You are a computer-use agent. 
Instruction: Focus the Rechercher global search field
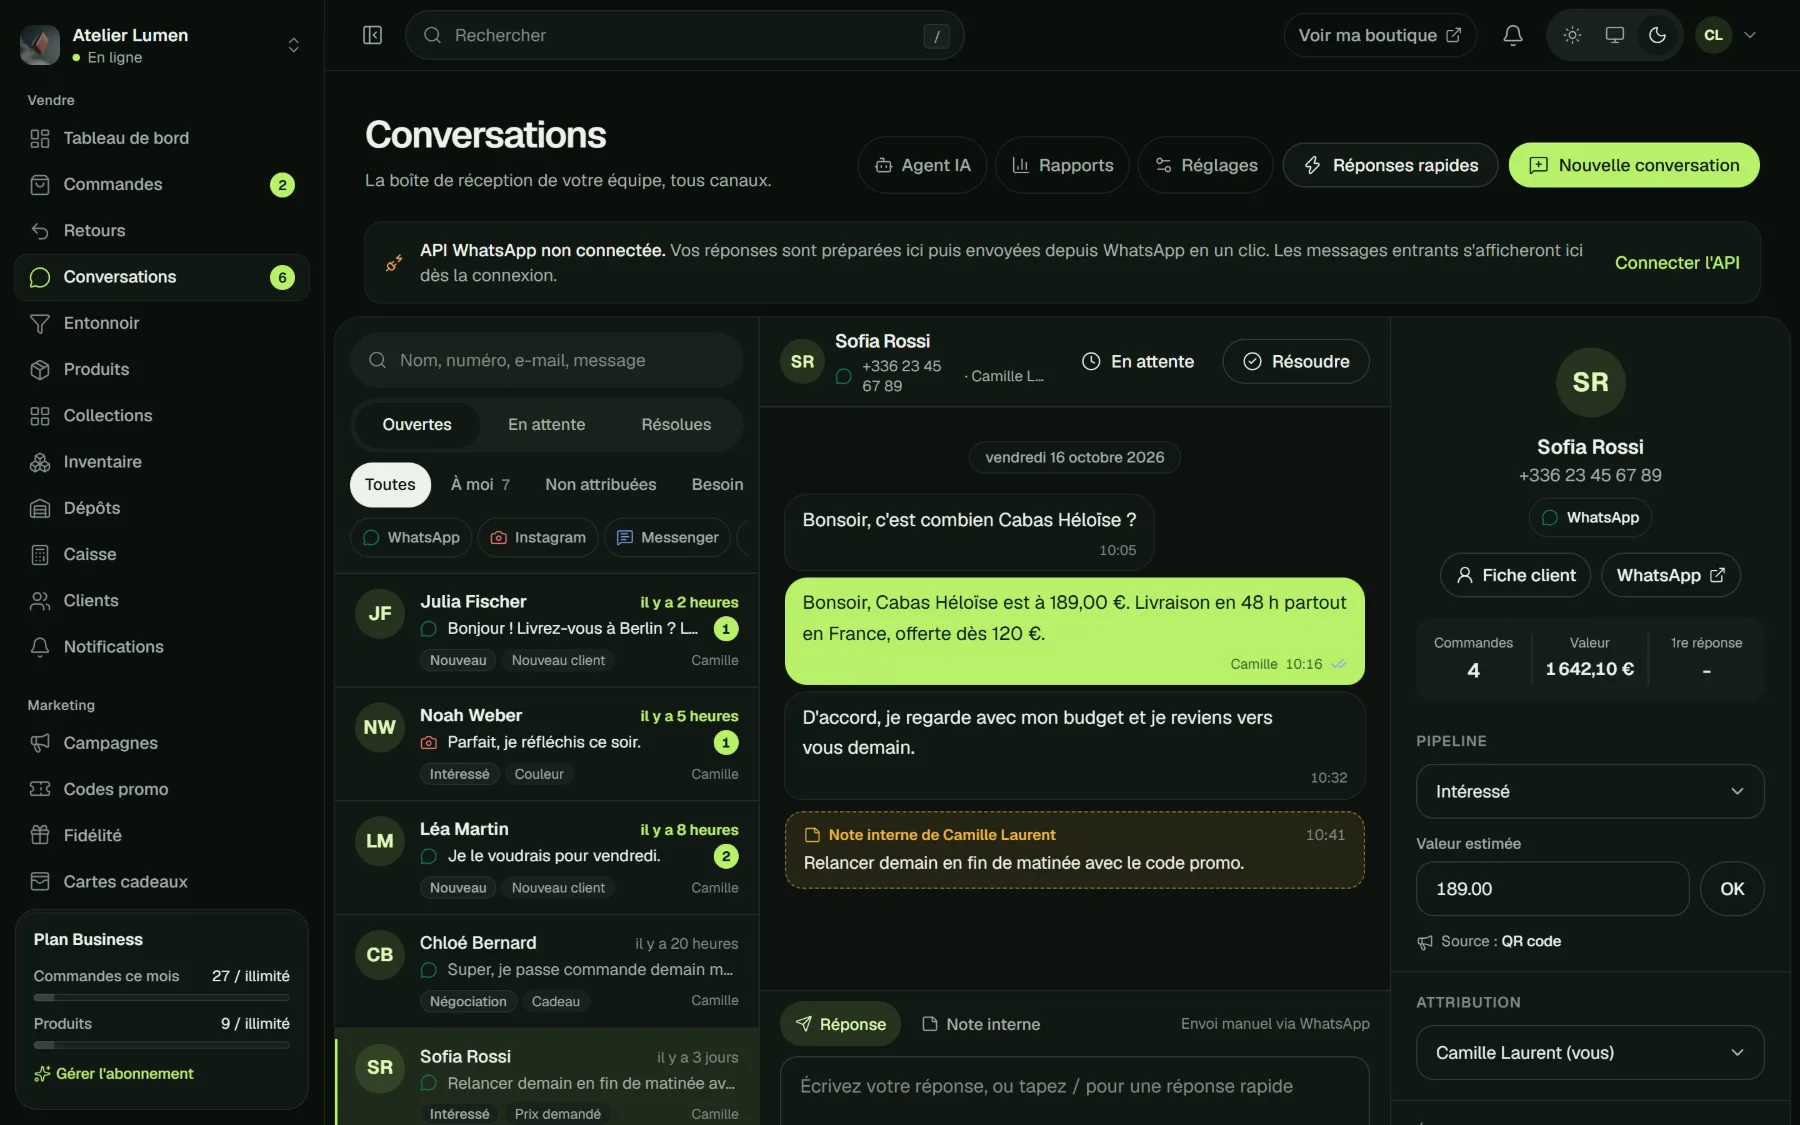684,35
